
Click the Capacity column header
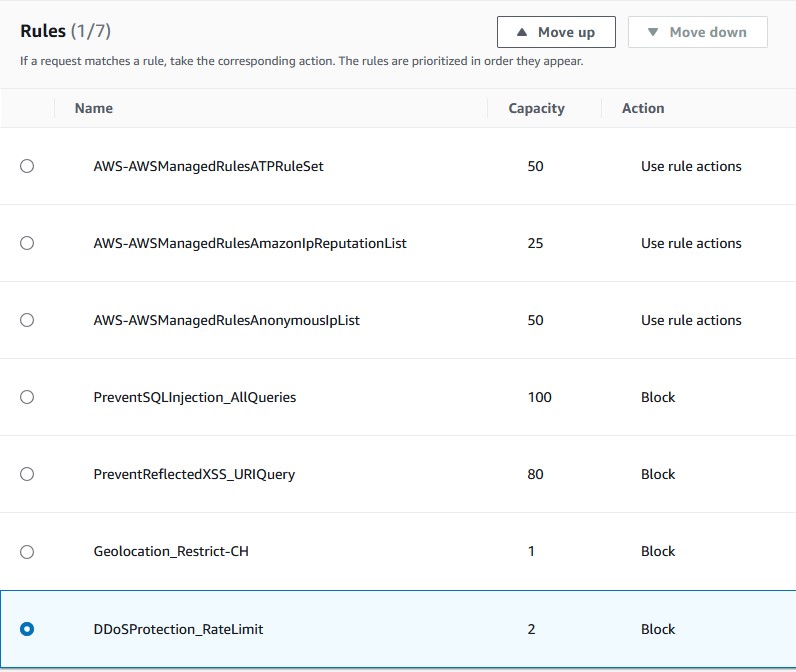point(537,108)
